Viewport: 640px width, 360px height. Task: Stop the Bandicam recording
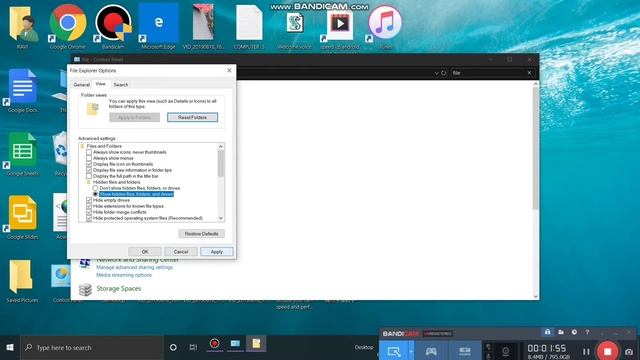607,351
